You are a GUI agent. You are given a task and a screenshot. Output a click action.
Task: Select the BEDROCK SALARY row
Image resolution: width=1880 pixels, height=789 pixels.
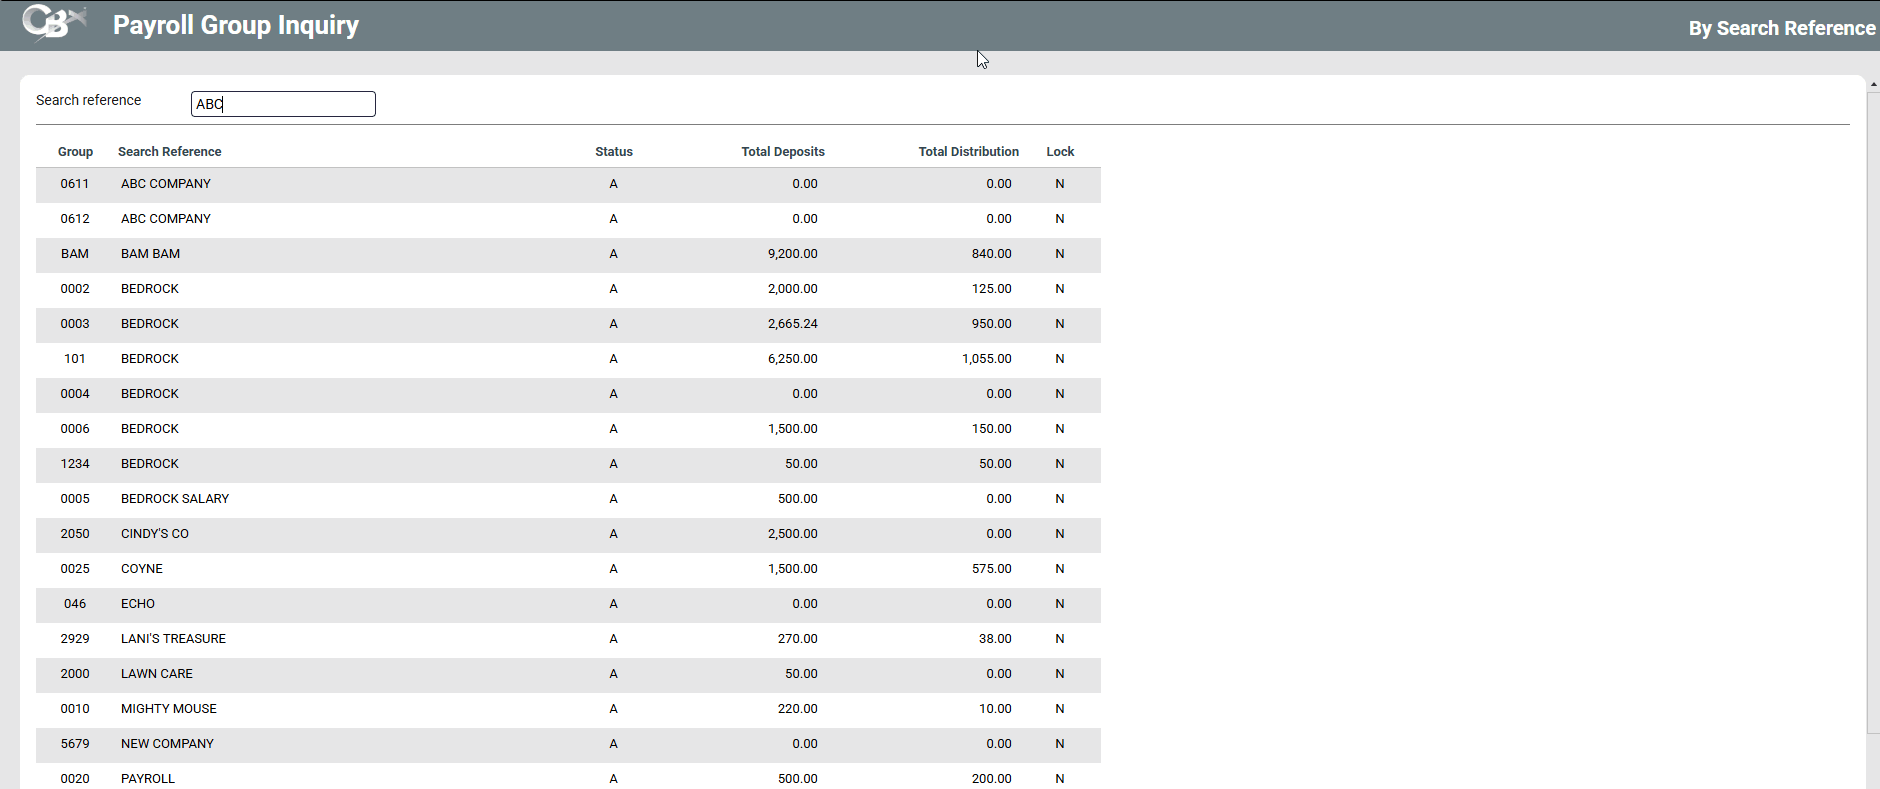[175, 499]
